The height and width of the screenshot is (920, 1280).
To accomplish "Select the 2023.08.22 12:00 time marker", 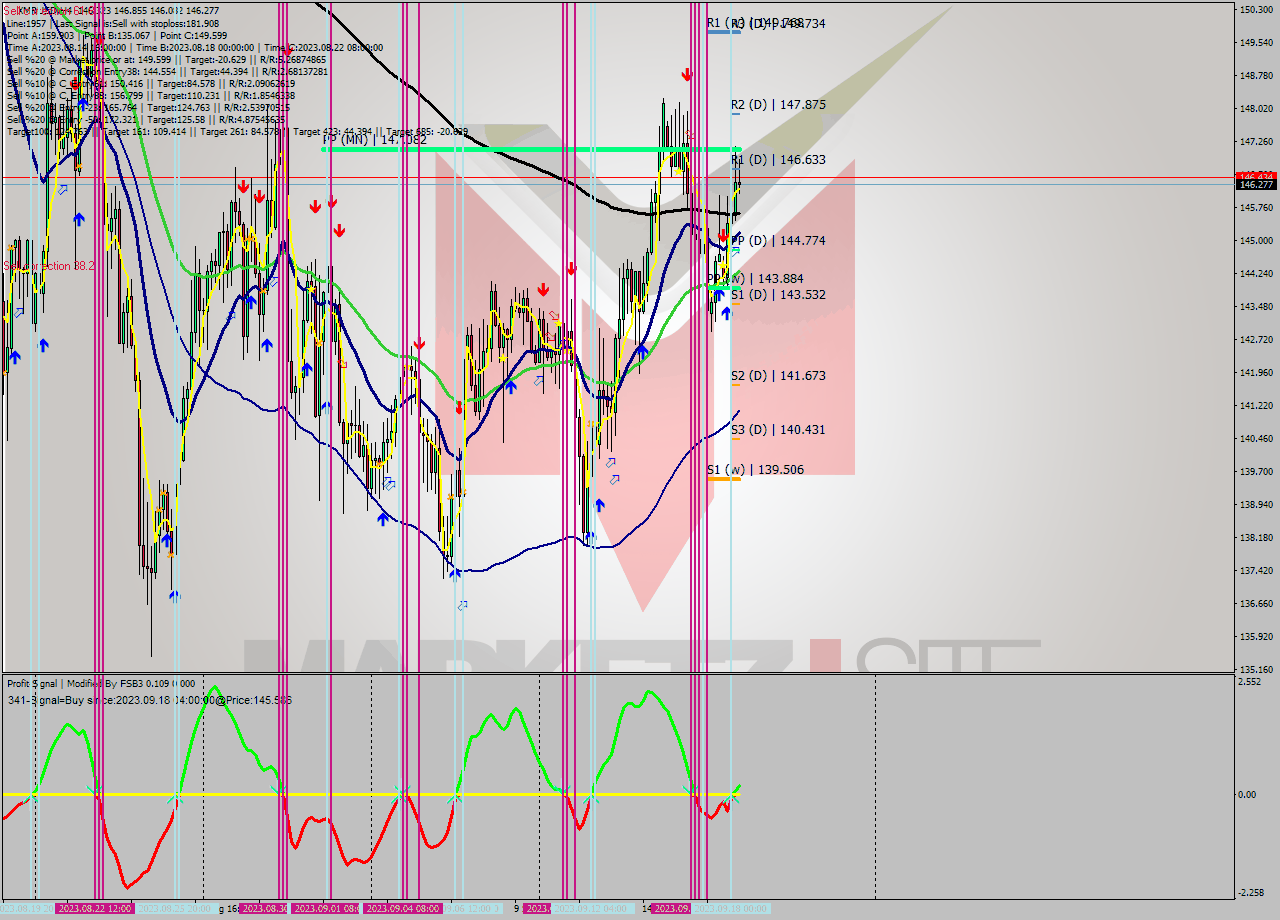I will pyautogui.click(x=95, y=908).
